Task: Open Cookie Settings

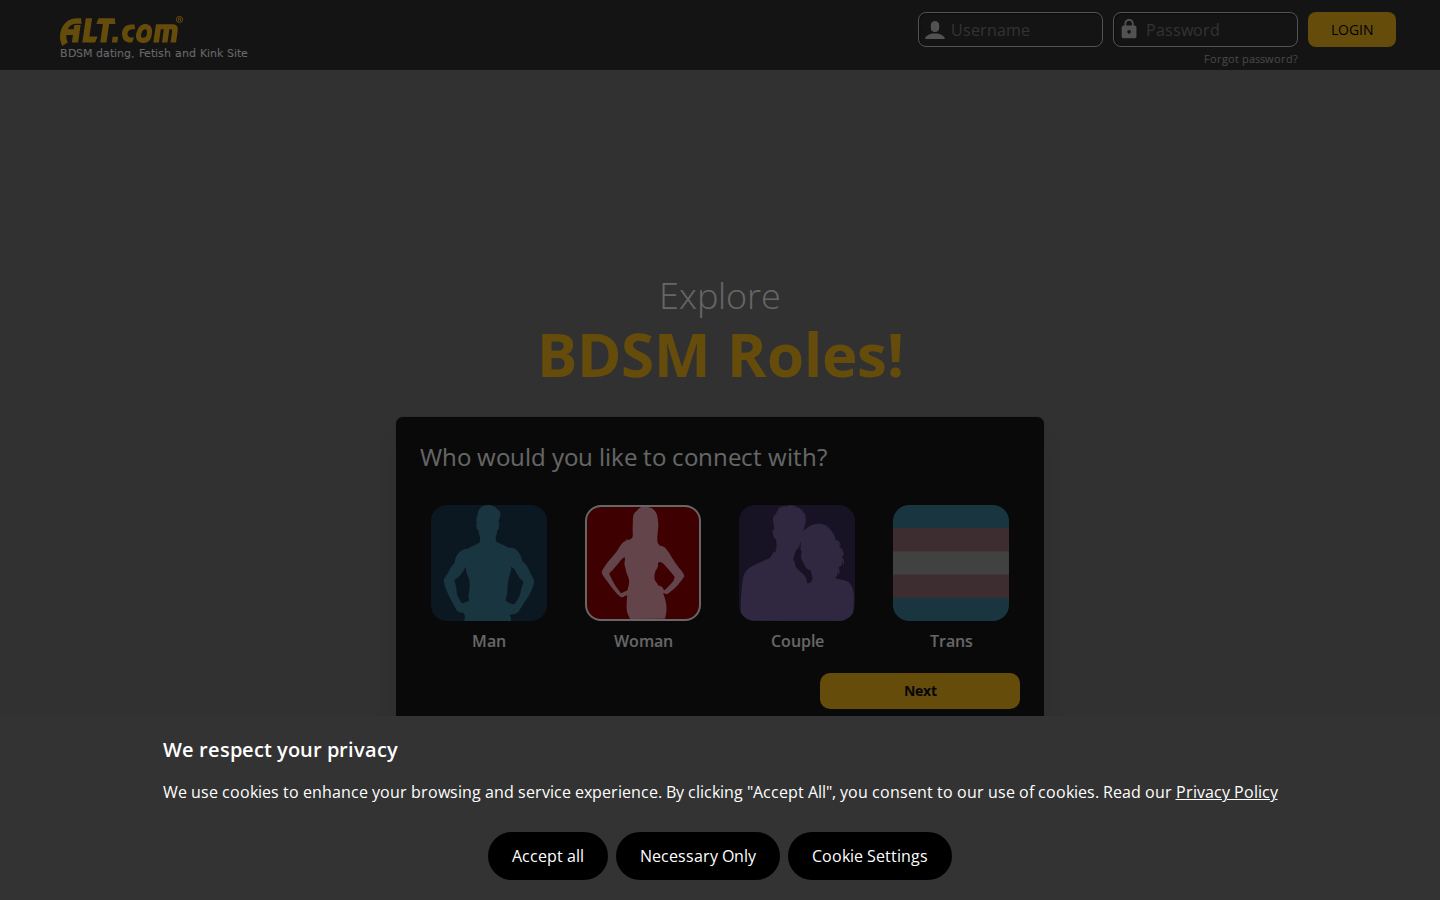Action: point(870,856)
